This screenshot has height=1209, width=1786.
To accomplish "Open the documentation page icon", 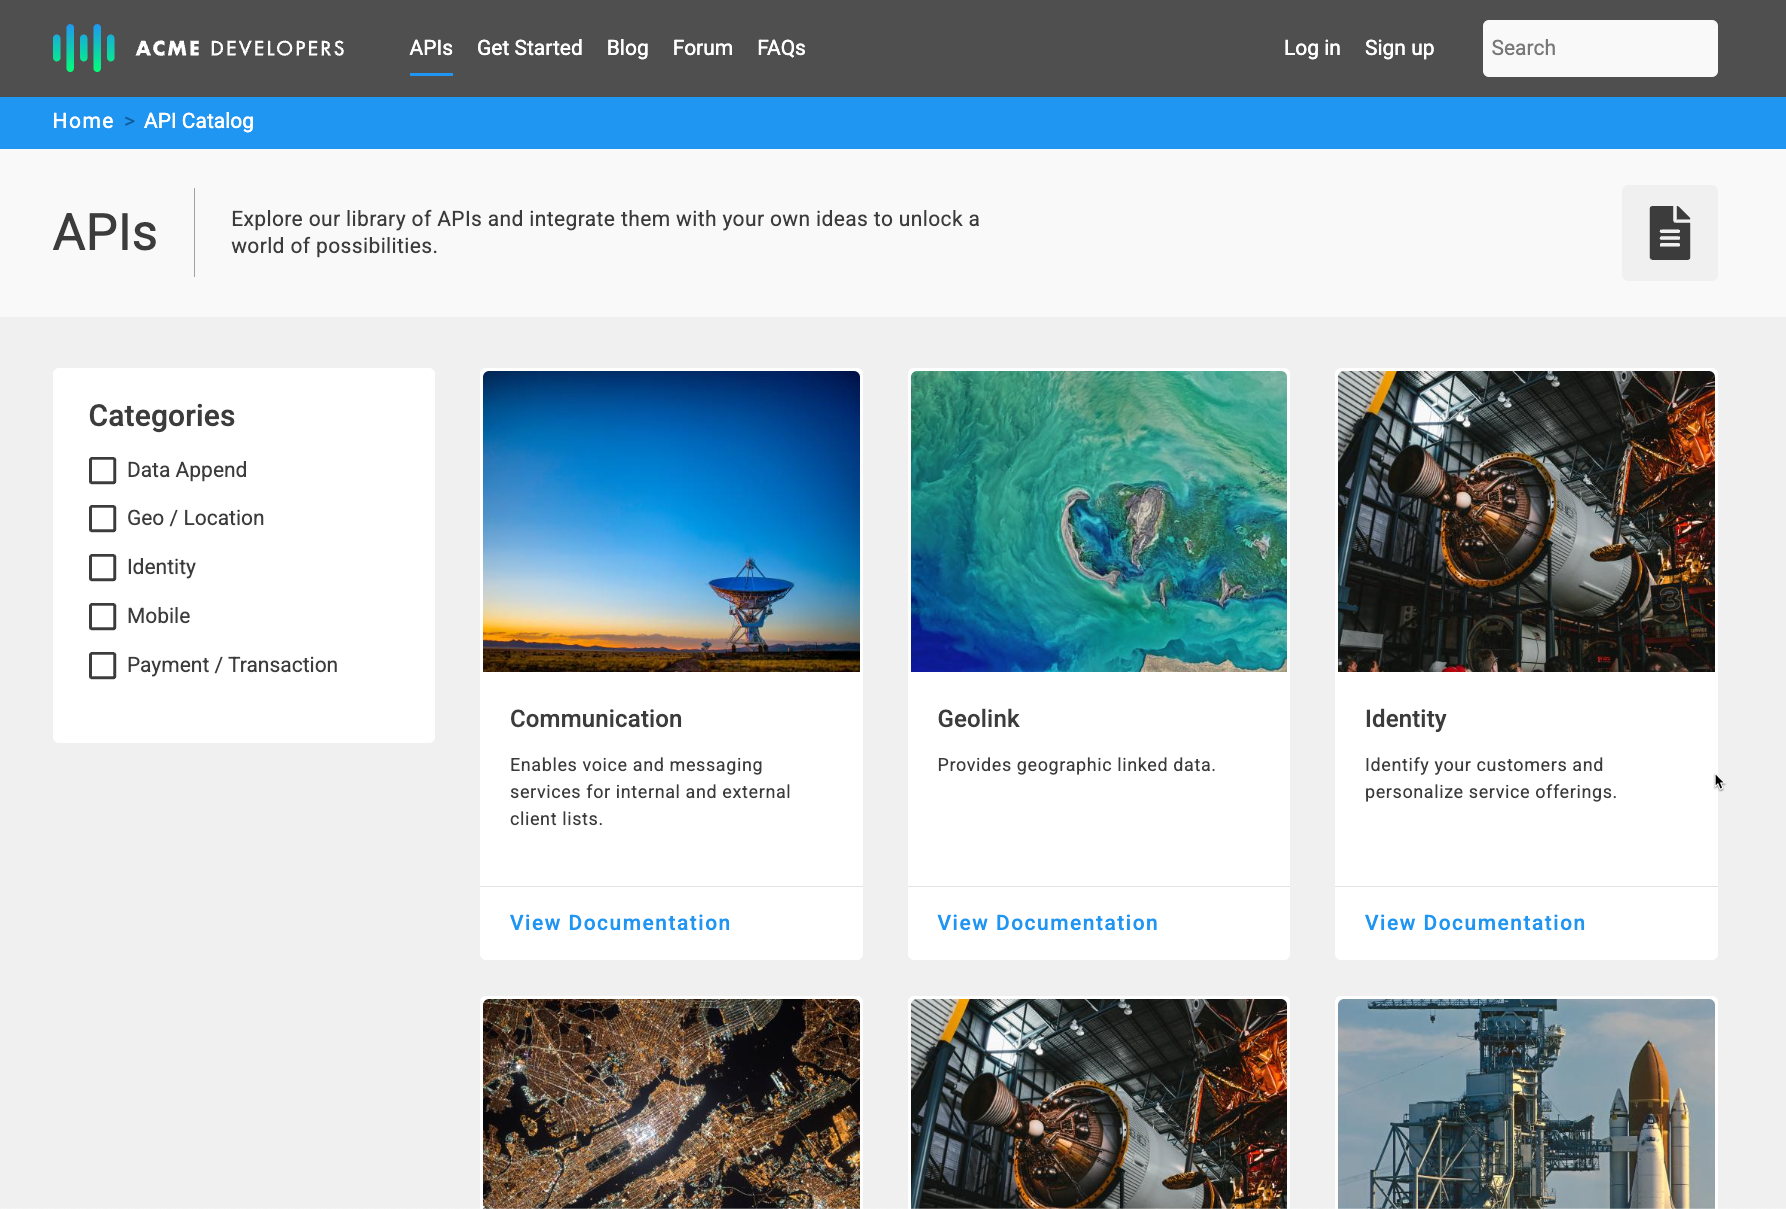I will click(1669, 233).
